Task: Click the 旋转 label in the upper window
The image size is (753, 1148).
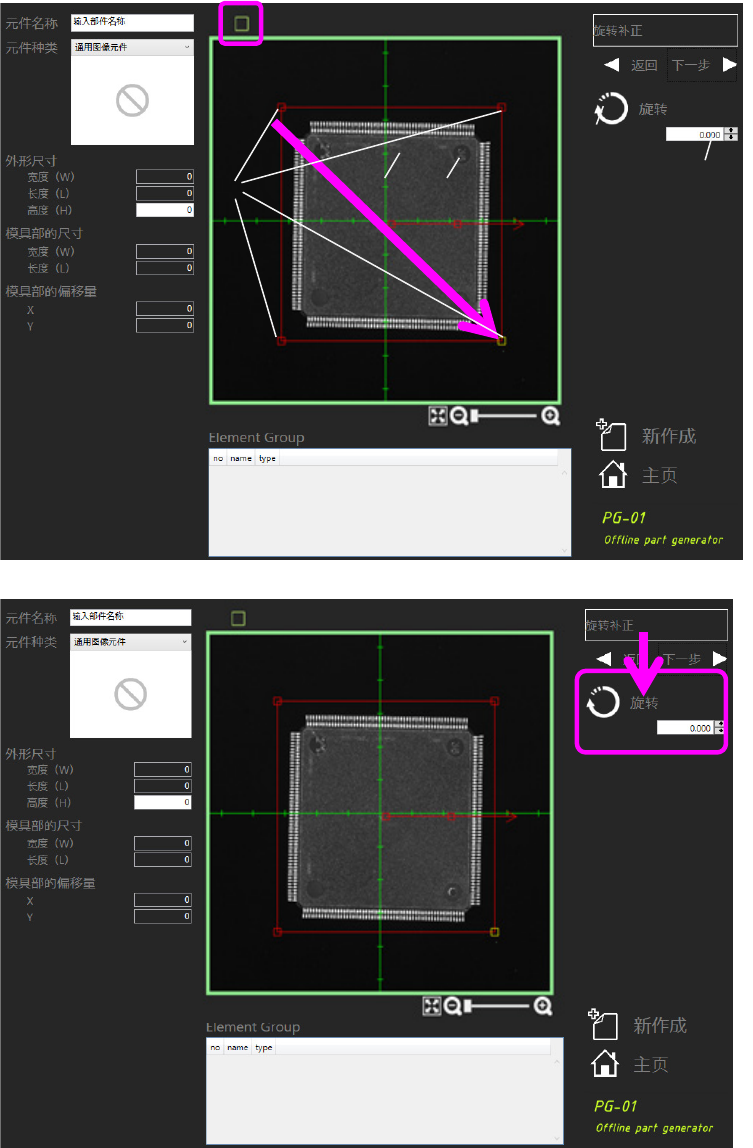Action: 653,109
